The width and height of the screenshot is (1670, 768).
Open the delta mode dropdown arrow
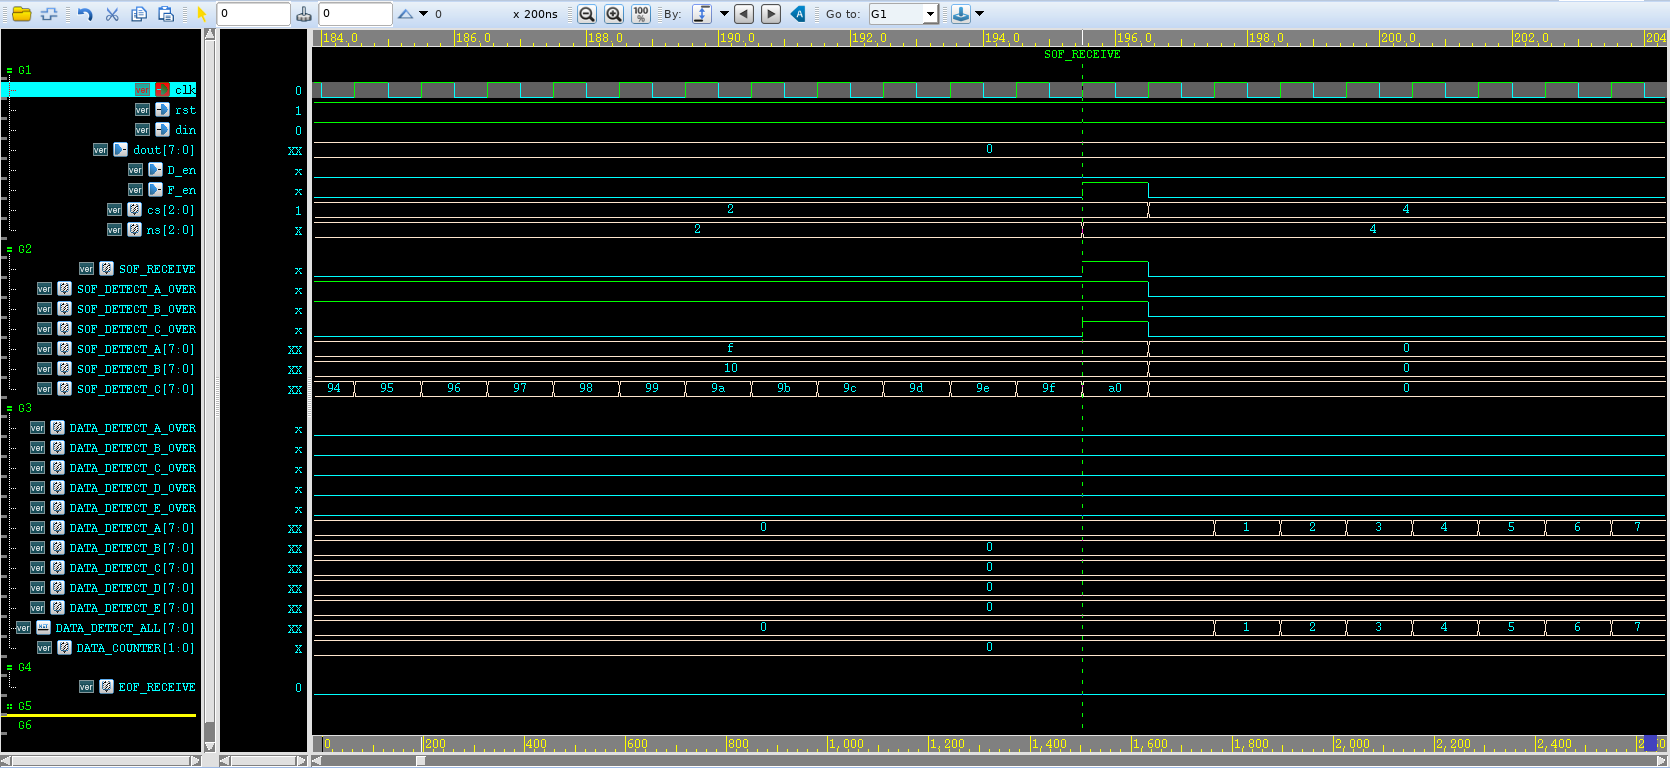click(423, 14)
